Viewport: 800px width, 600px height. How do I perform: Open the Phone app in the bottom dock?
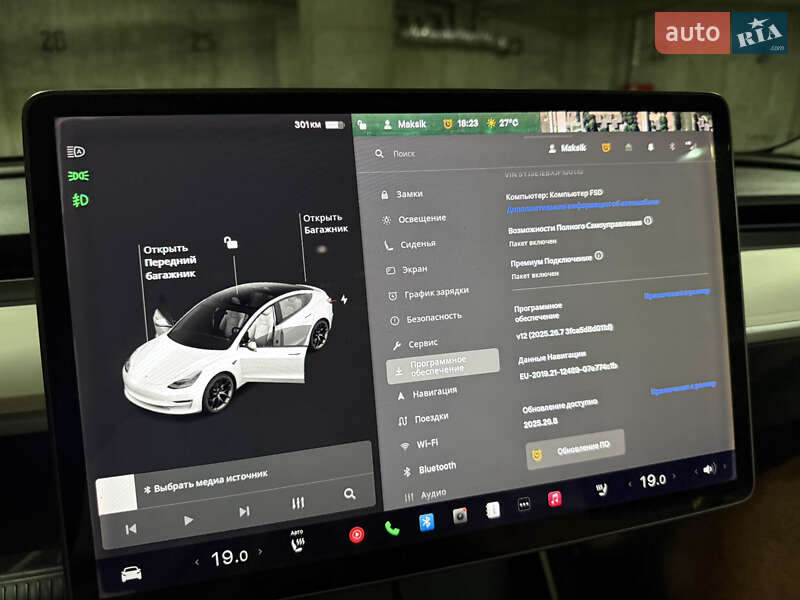[x=391, y=530]
